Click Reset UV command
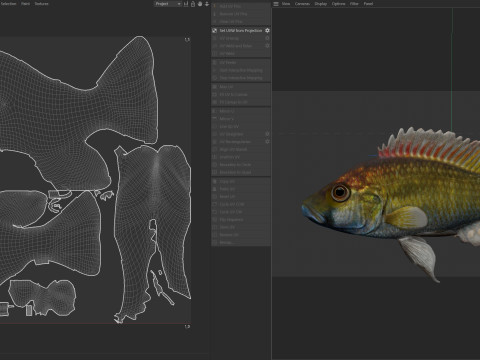This screenshot has width=480, height=360. tap(241, 197)
